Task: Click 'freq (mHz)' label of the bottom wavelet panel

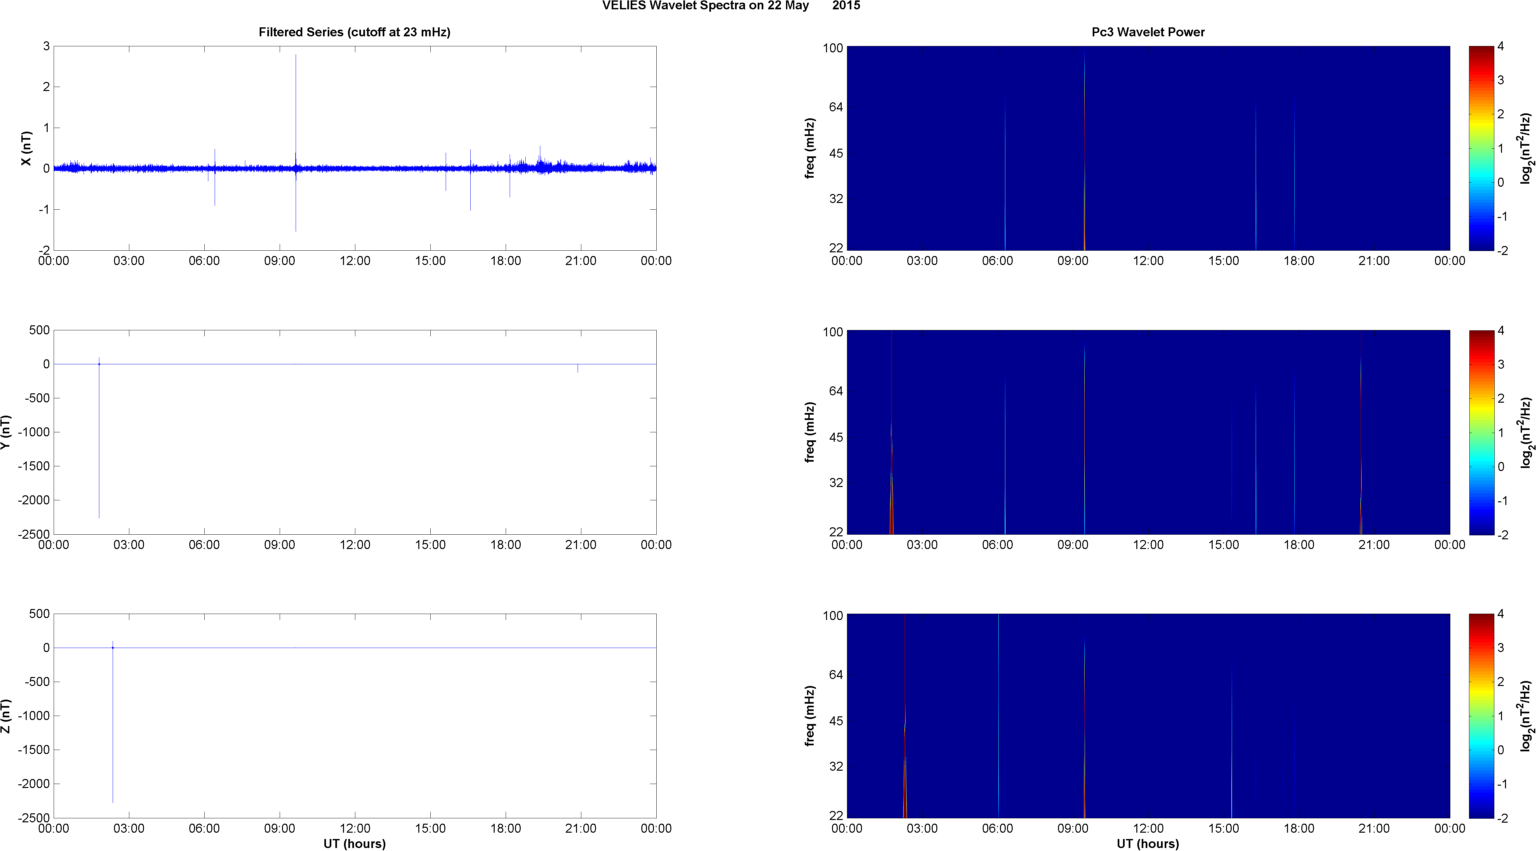Action: coord(810,716)
